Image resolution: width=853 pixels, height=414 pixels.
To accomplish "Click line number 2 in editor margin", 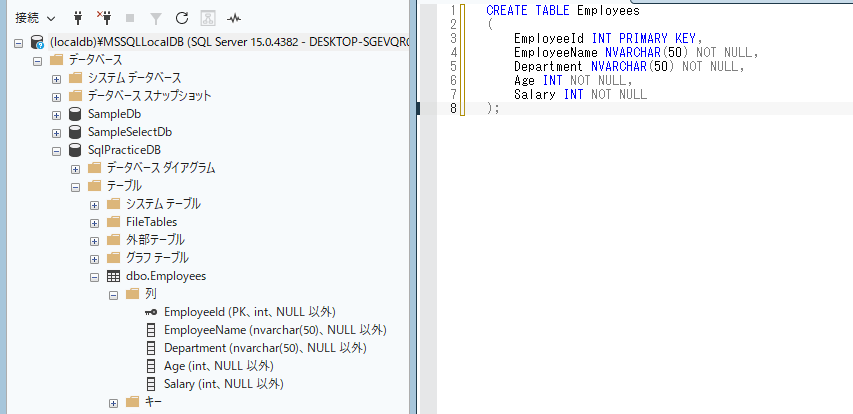I will coord(454,24).
